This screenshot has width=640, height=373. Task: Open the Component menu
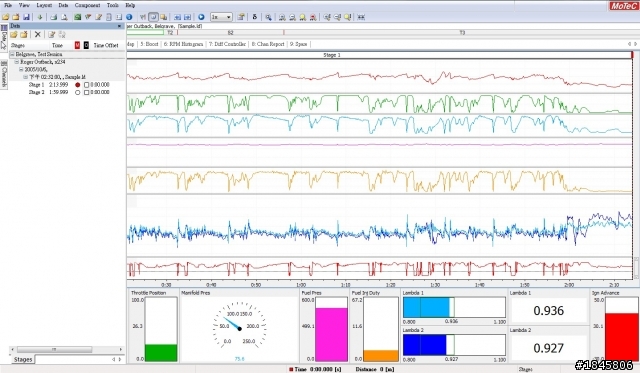[x=87, y=5]
